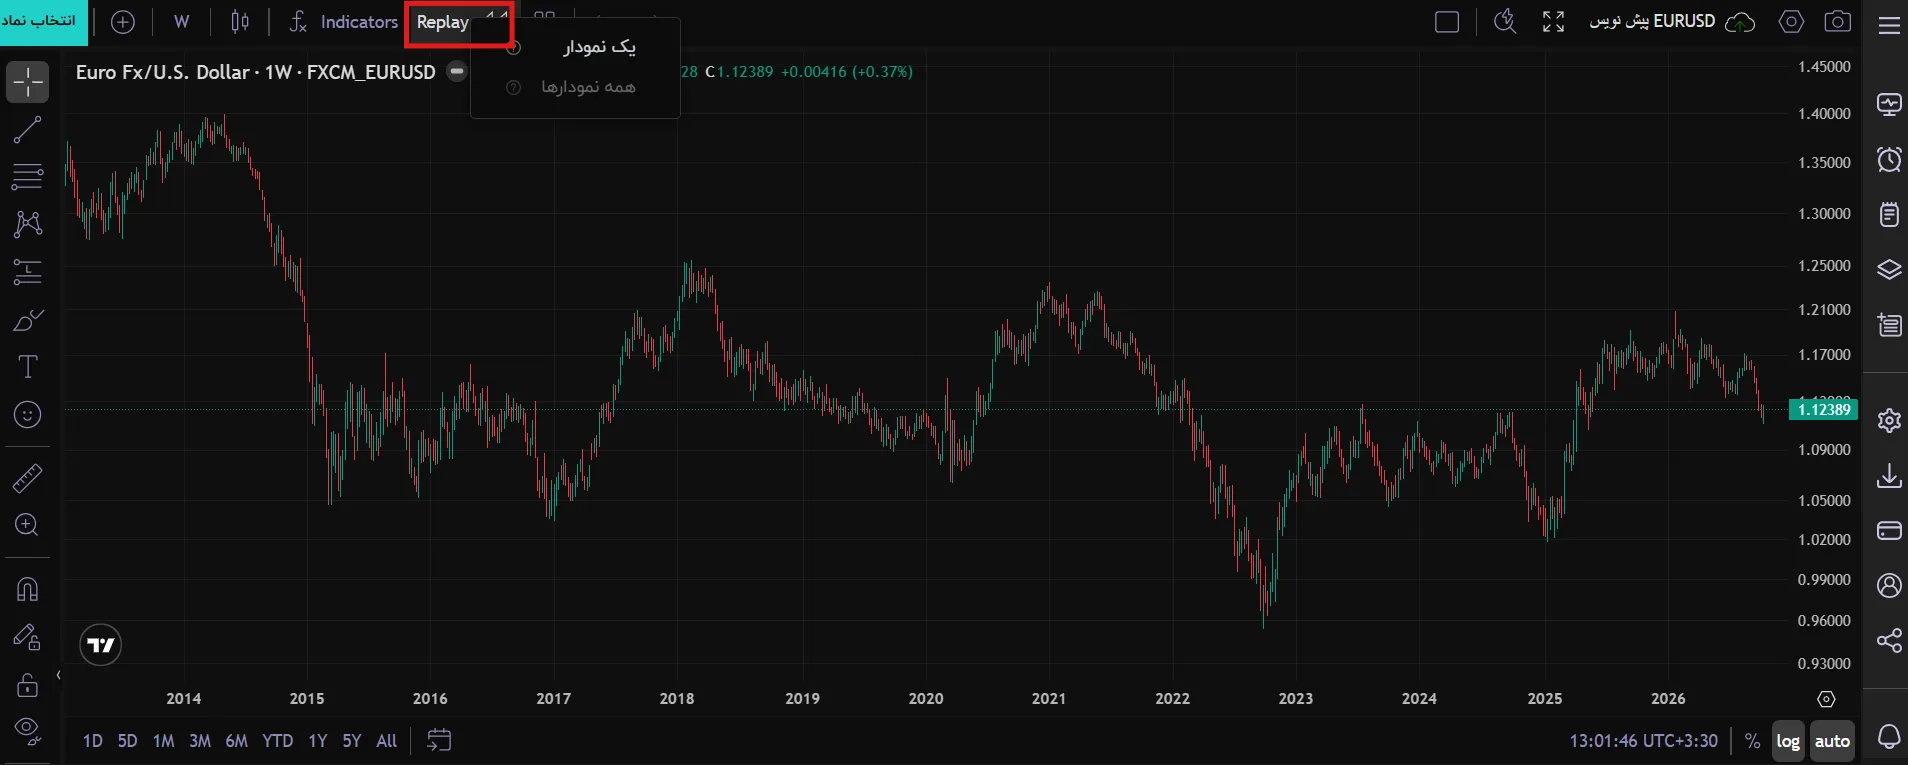Open the Fibonacci and Gann tools

(28, 177)
